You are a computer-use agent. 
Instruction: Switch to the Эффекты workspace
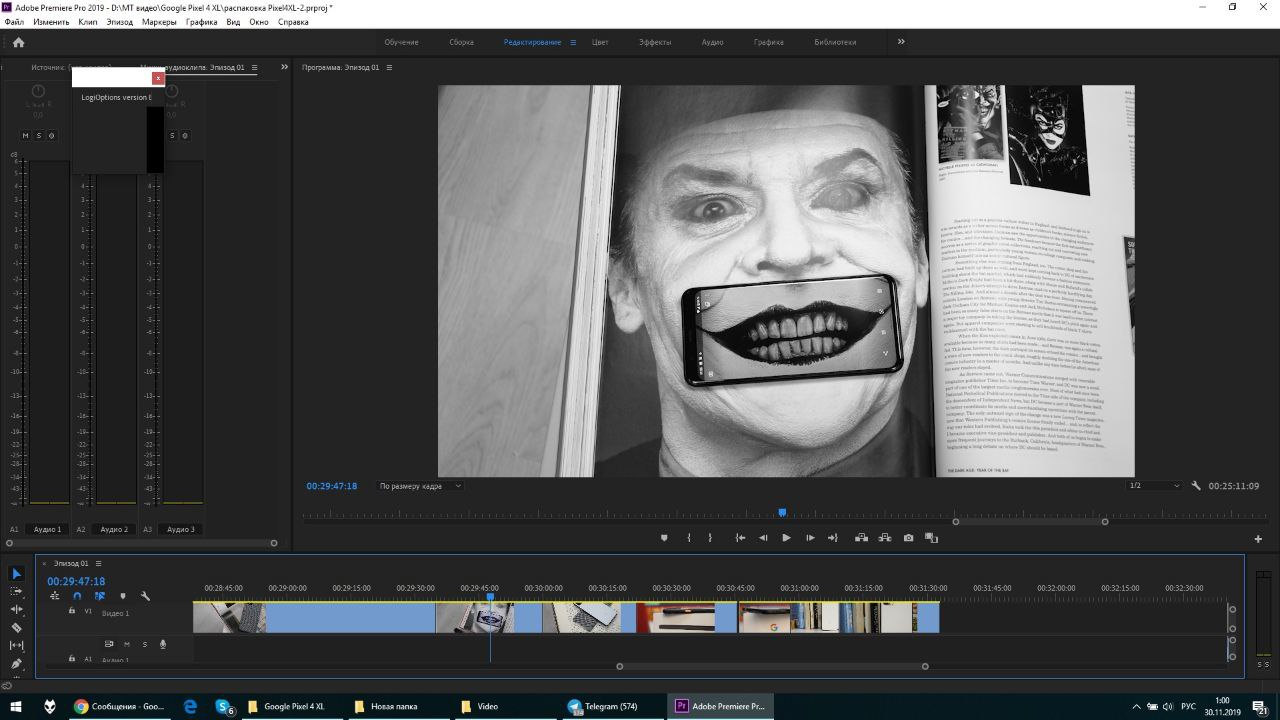click(x=655, y=42)
